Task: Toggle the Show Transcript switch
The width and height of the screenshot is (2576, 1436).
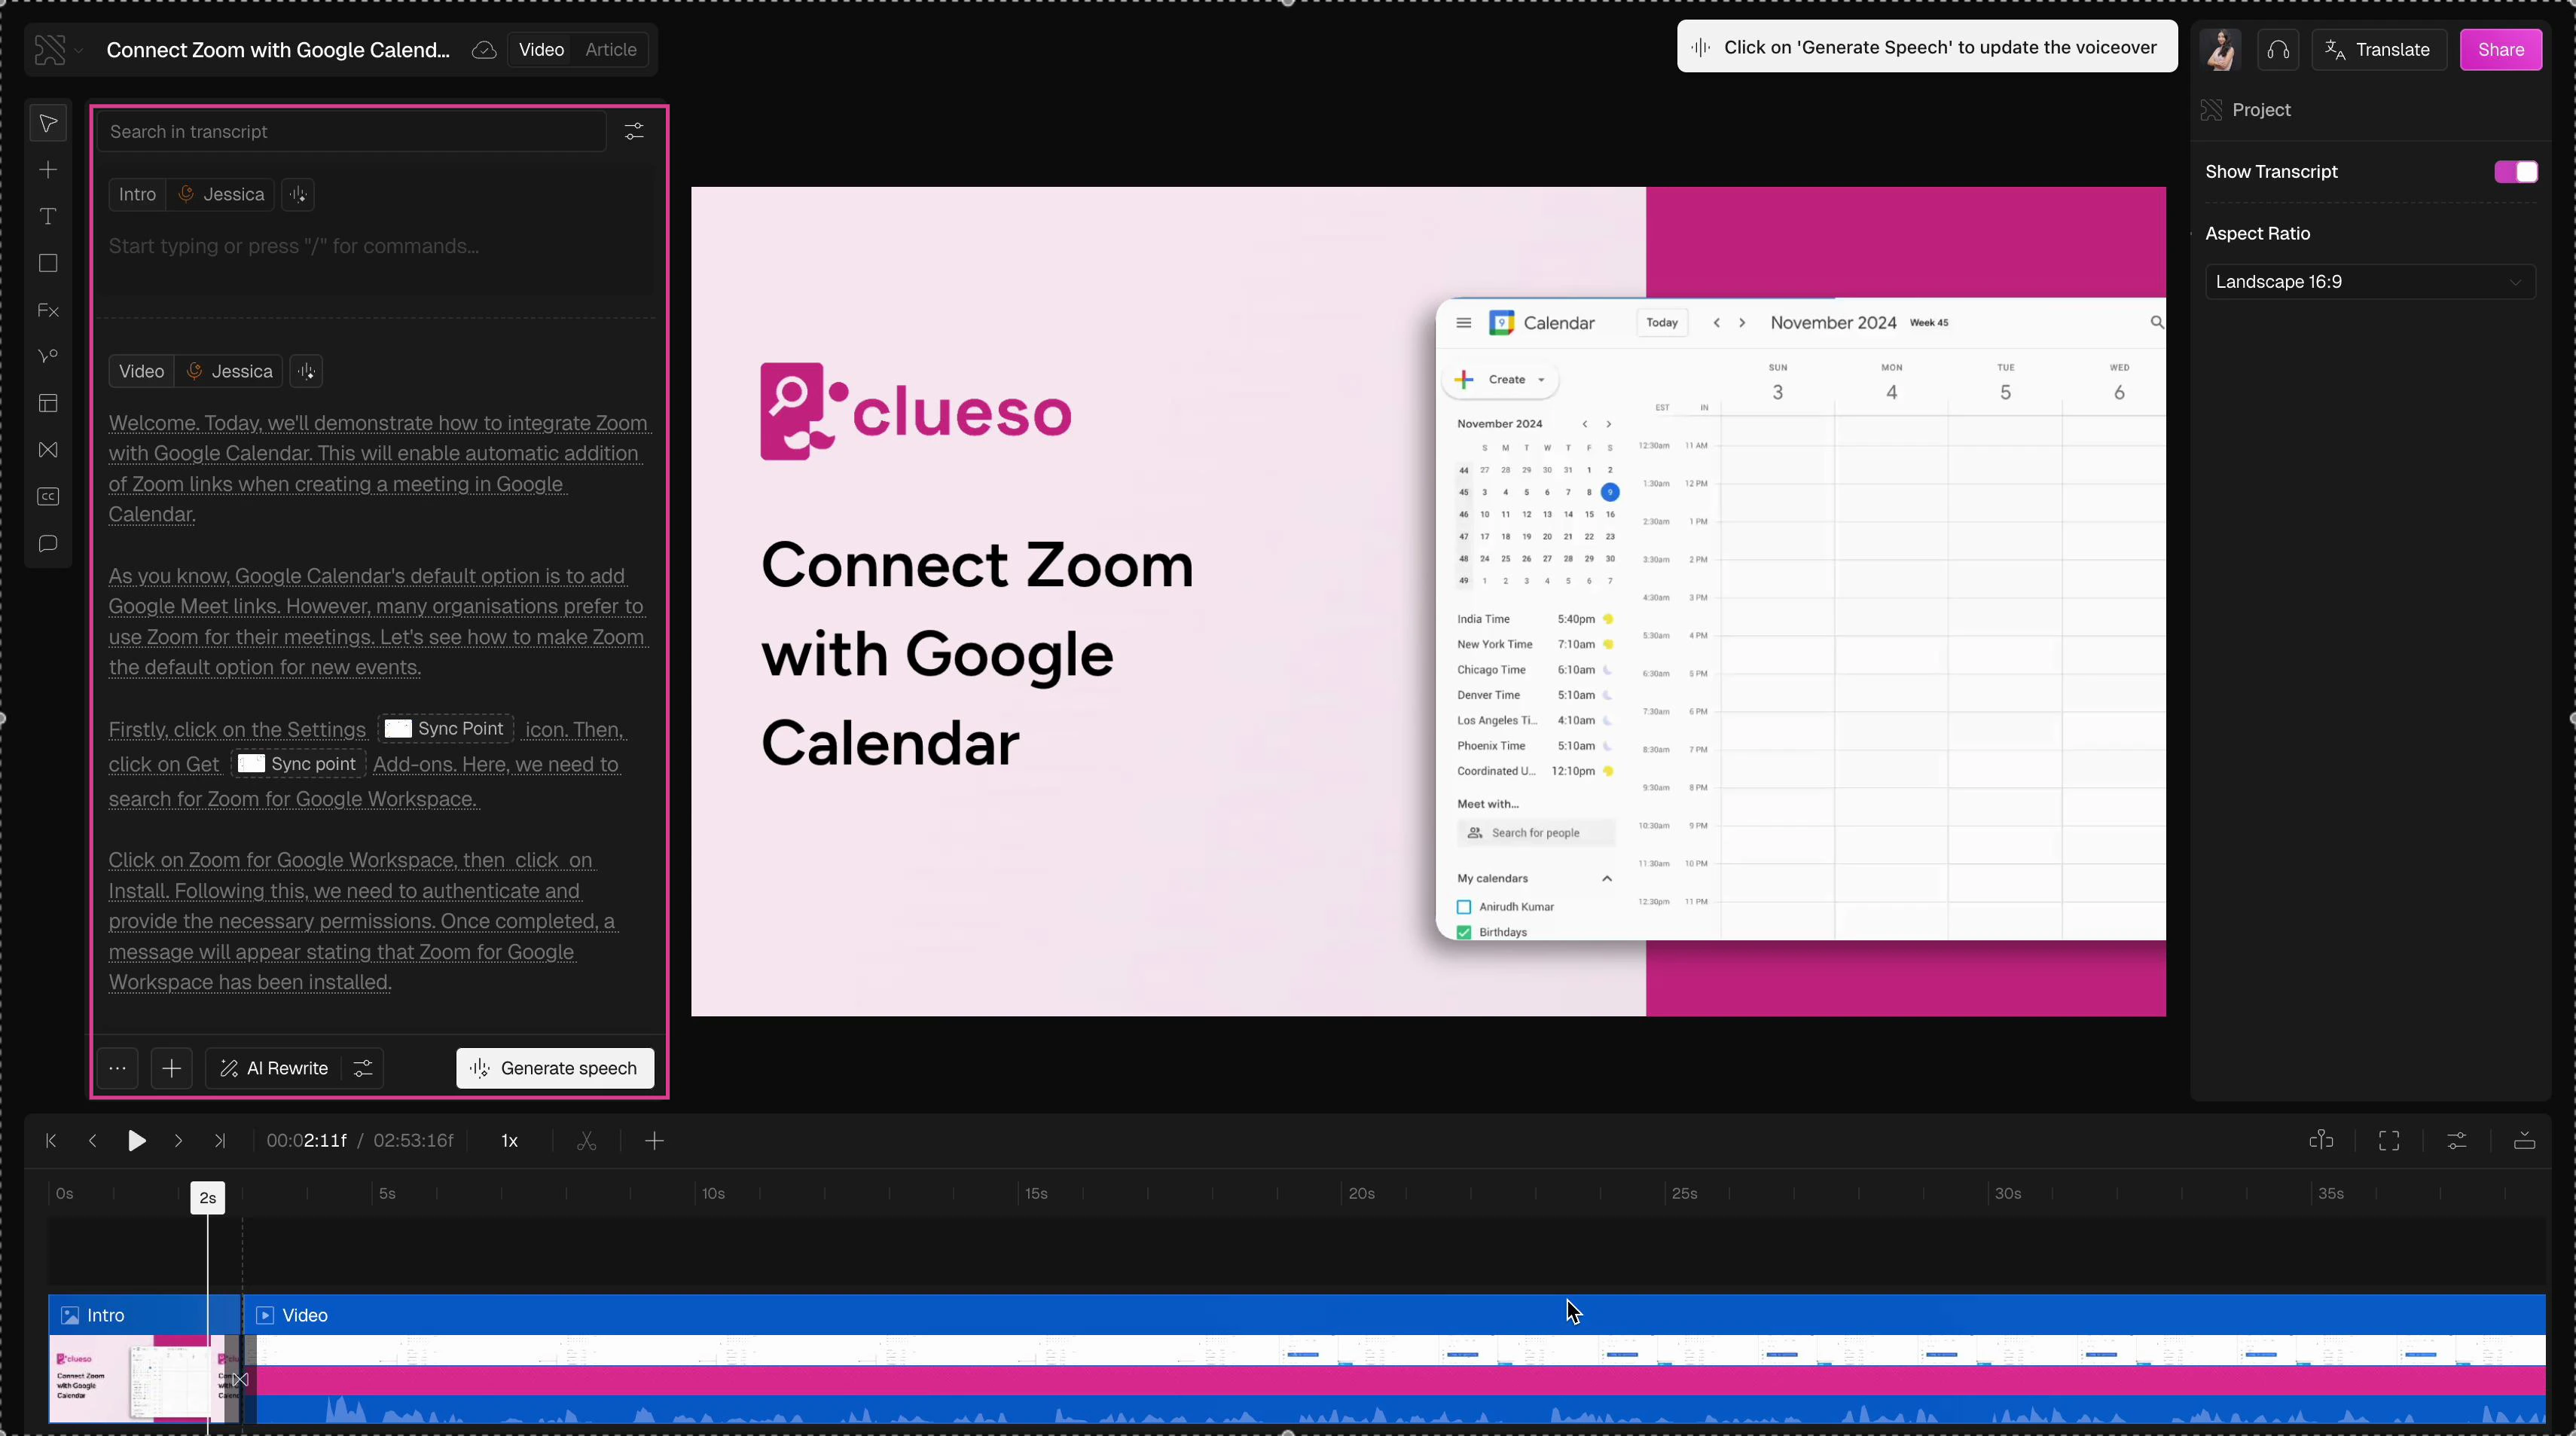Action: click(x=2515, y=172)
